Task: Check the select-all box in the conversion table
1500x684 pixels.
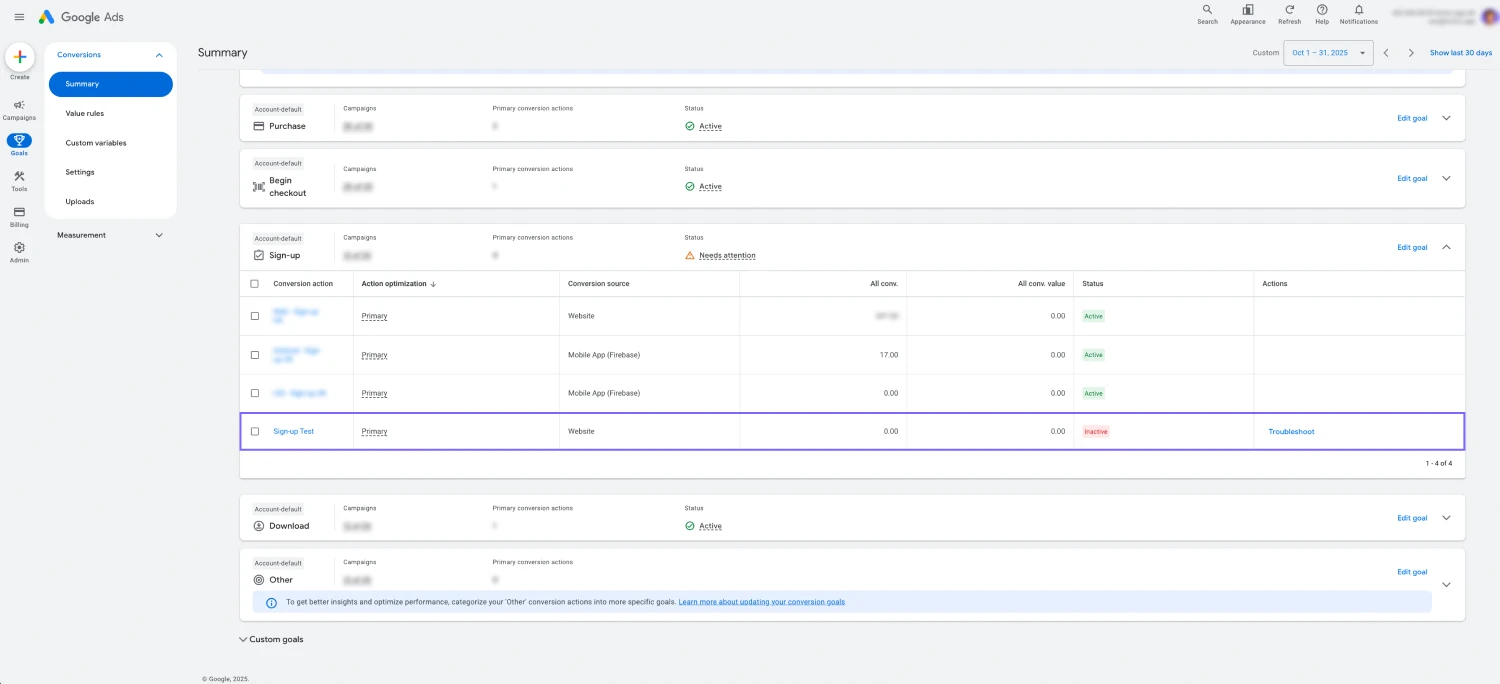Action: [255, 283]
